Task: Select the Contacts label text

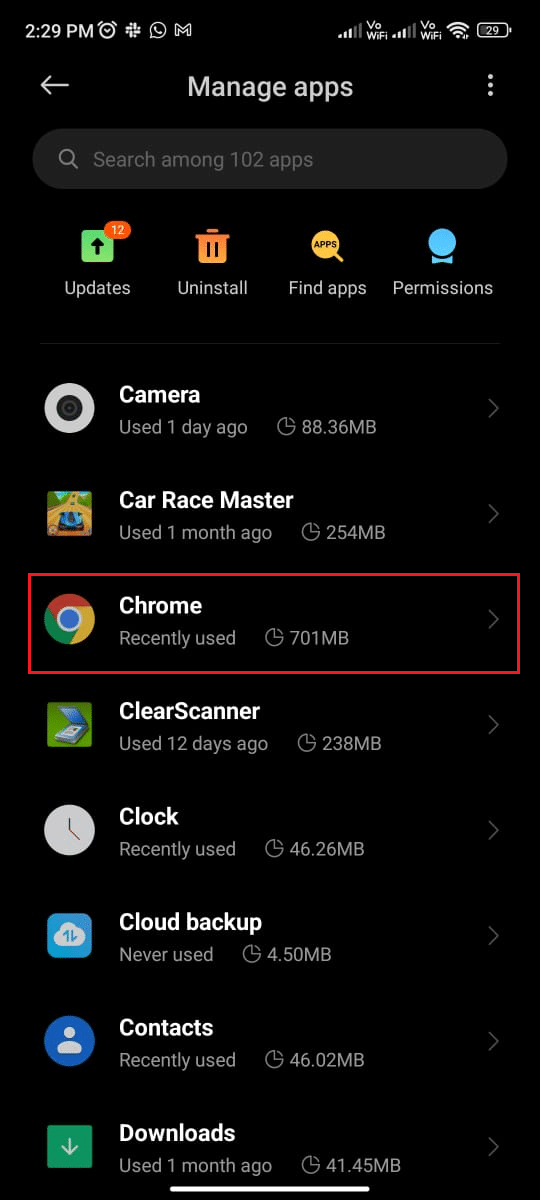Action: 166,1028
